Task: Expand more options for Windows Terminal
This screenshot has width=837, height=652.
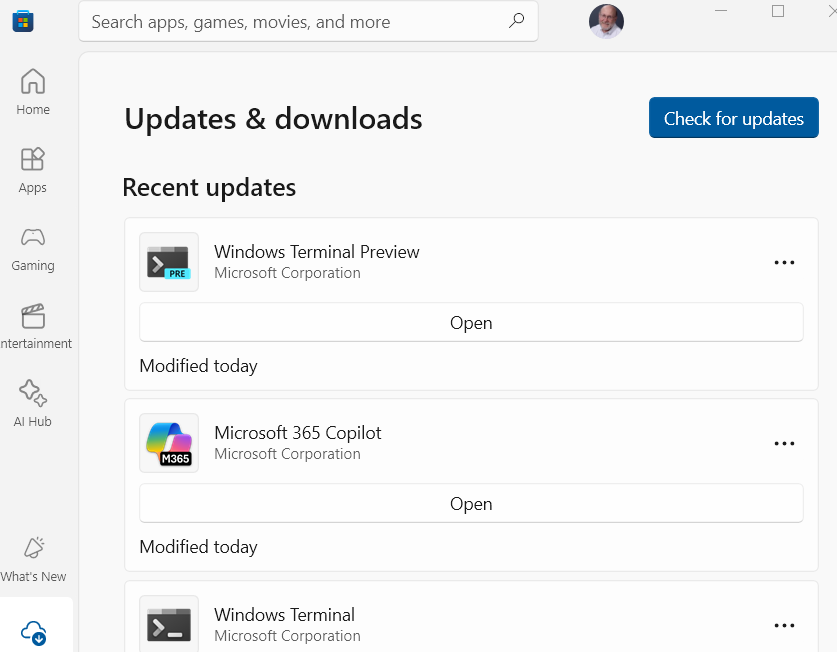Action: point(784,625)
